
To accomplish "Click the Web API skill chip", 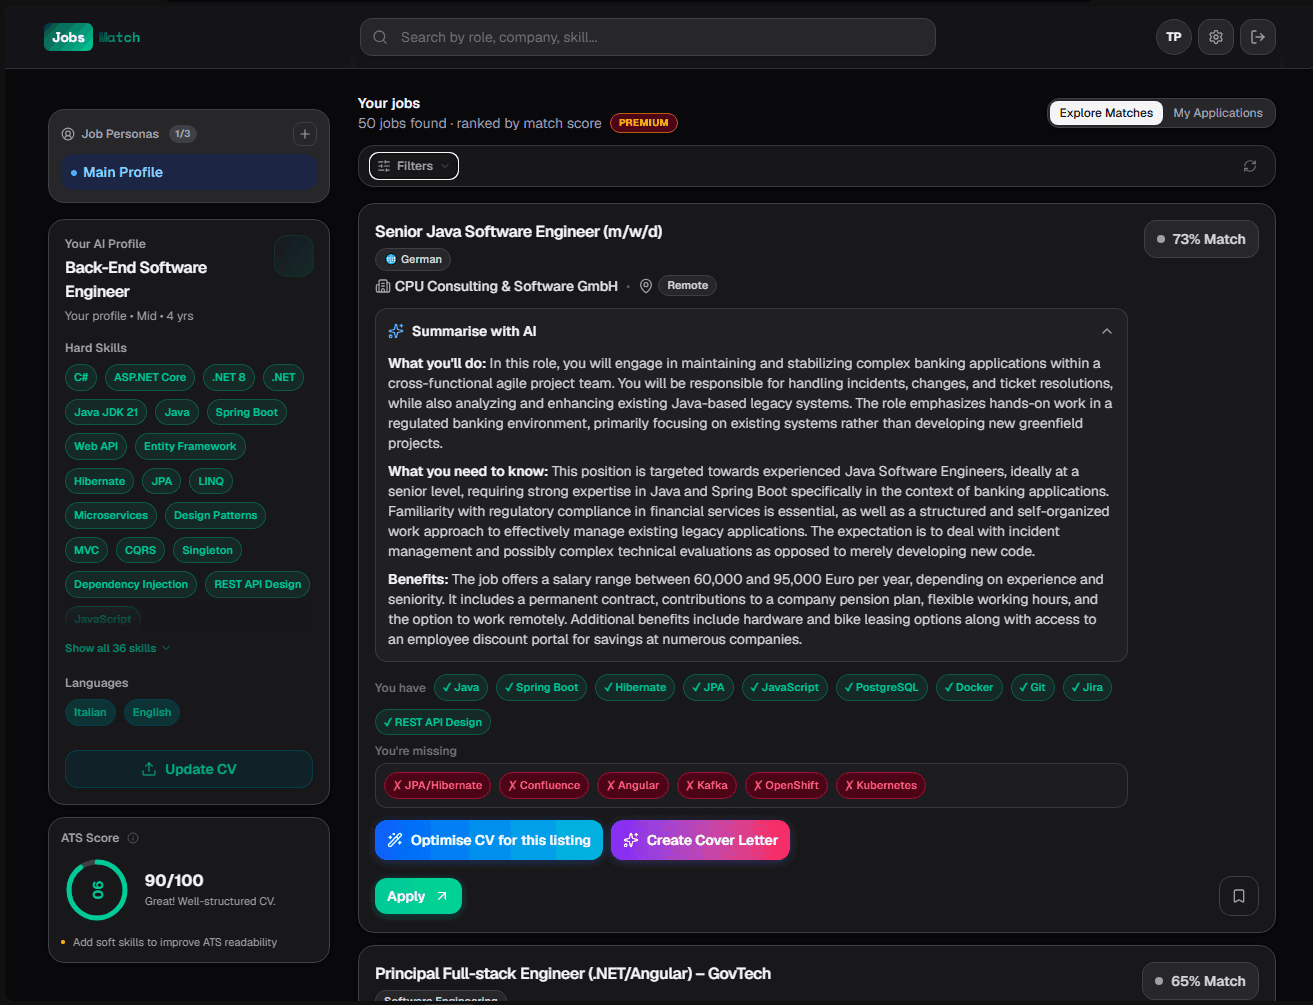I will (96, 446).
